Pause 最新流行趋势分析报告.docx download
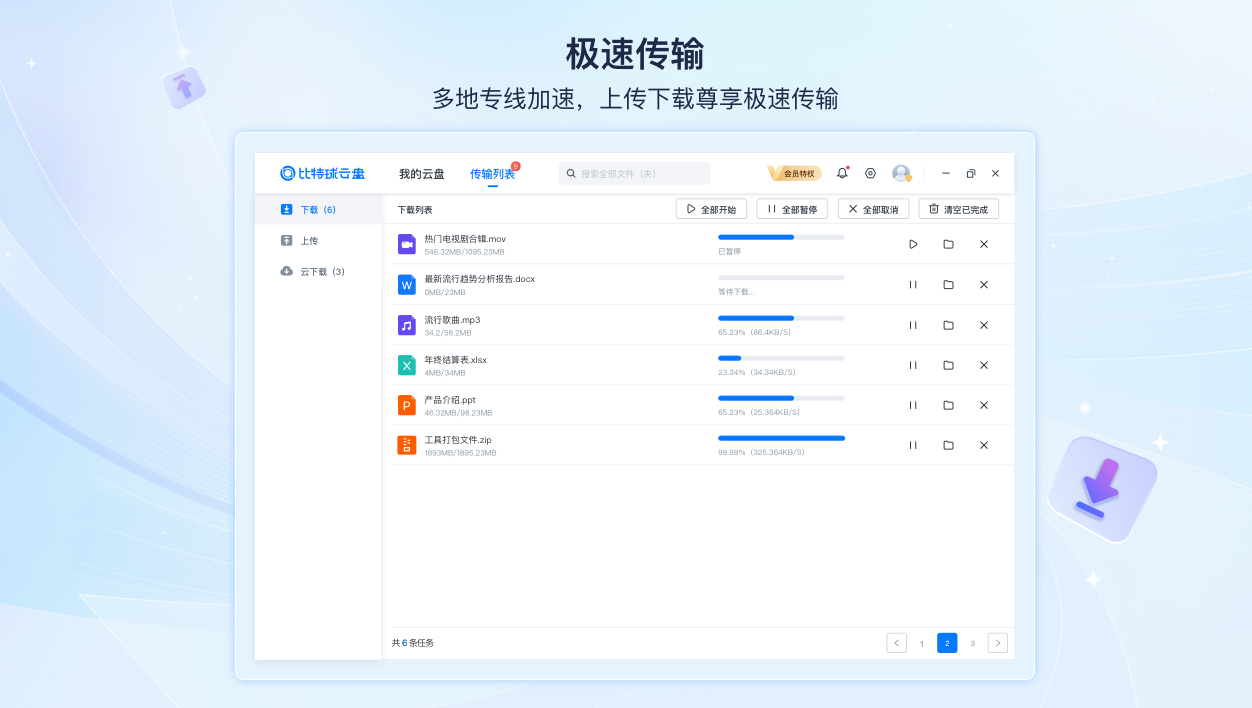 913,285
